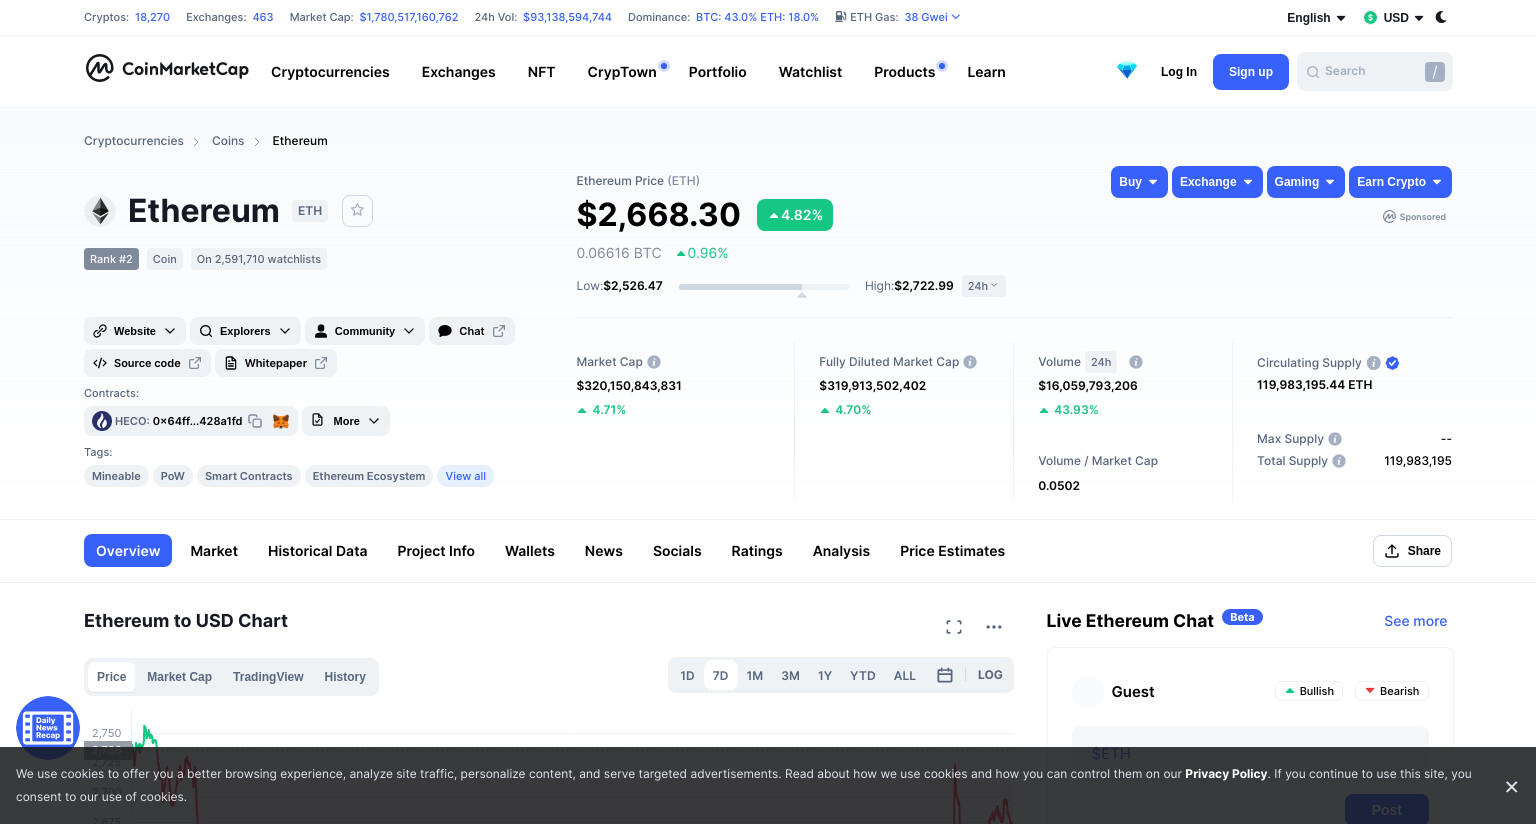The height and width of the screenshot is (824, 1536).
Task: Click Max Supply info icon
Action: pos(1335,439)
